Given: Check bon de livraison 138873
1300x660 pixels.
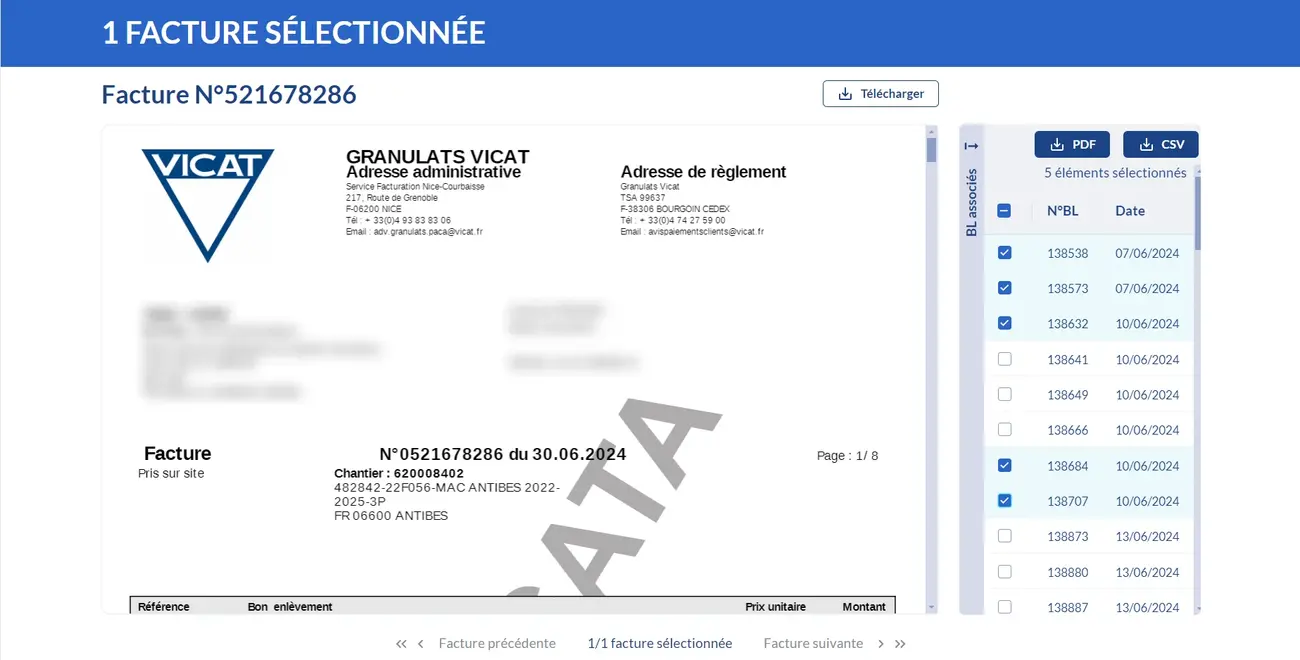Looking at the screenshot, I should [x=1004, y=535].
